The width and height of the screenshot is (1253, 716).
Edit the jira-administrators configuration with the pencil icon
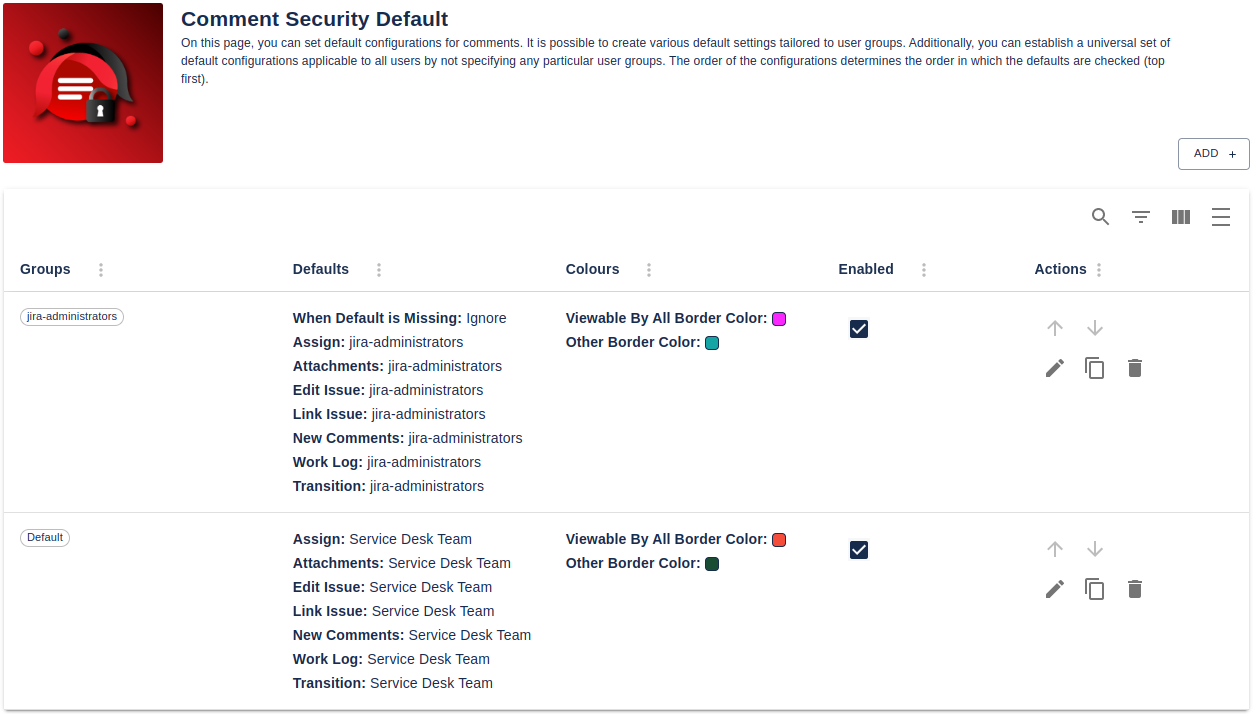coord(1054,368)
